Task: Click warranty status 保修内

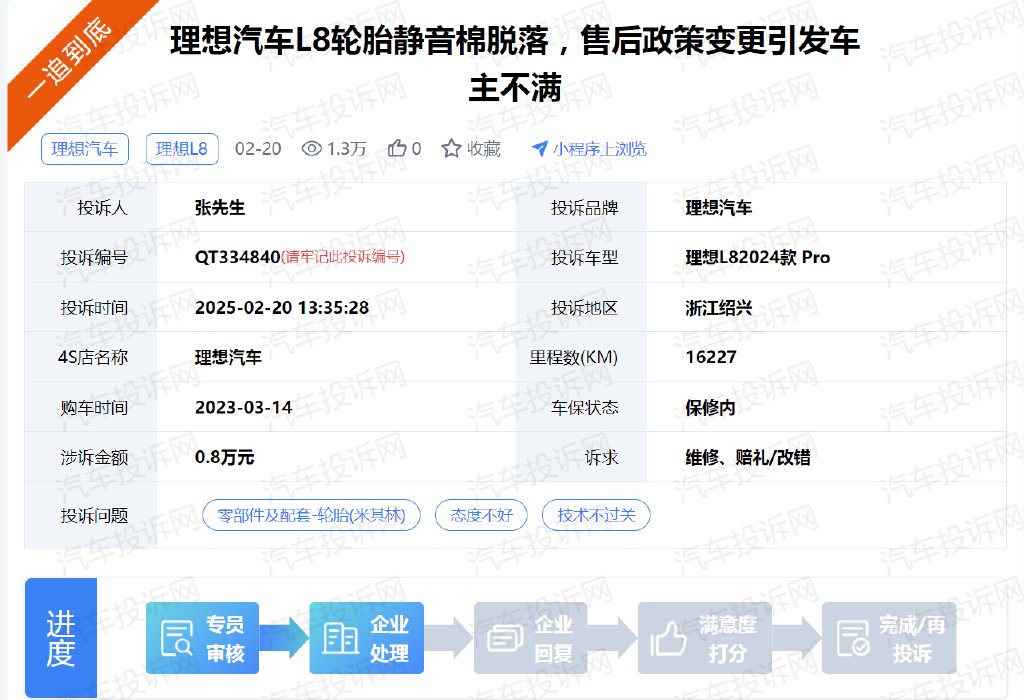Action: [x=710, y=407]
